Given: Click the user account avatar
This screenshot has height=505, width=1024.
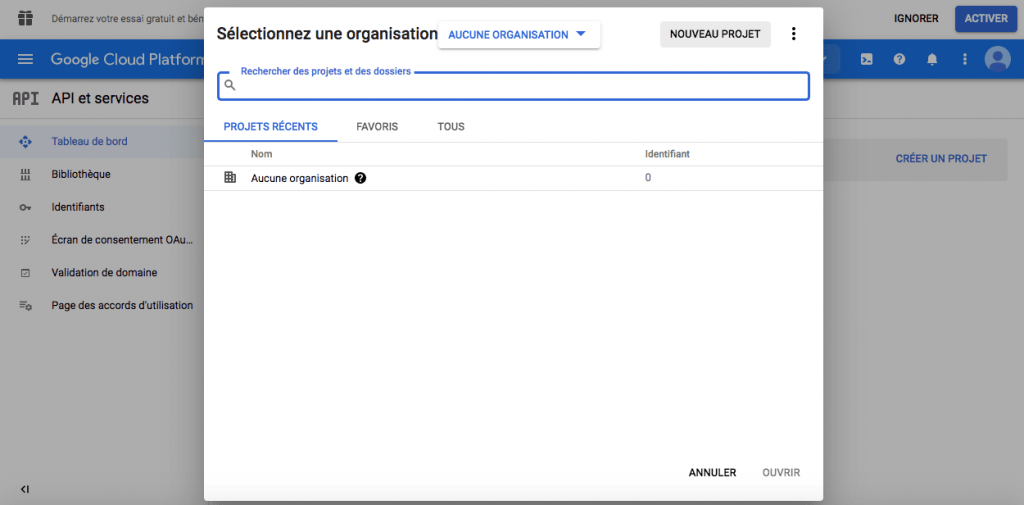Looking at the screenshot, I should [997, 60].
